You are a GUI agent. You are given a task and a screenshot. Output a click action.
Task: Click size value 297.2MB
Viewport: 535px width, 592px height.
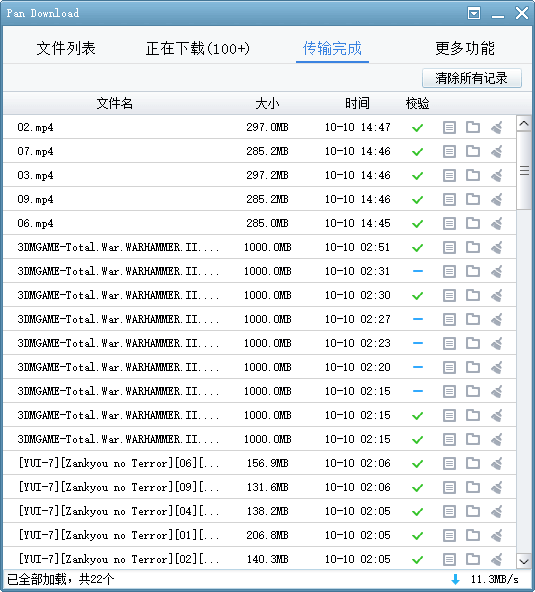(267, 175)
